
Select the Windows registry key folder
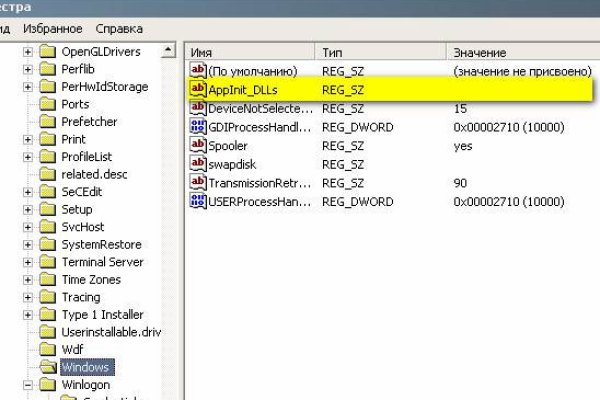click(x=85, y=367)
